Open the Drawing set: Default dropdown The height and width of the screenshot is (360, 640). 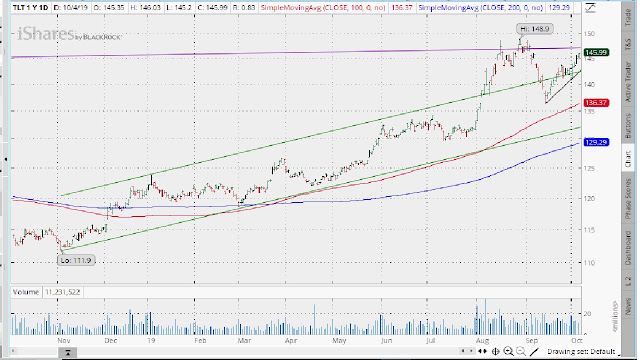[581, 351]
